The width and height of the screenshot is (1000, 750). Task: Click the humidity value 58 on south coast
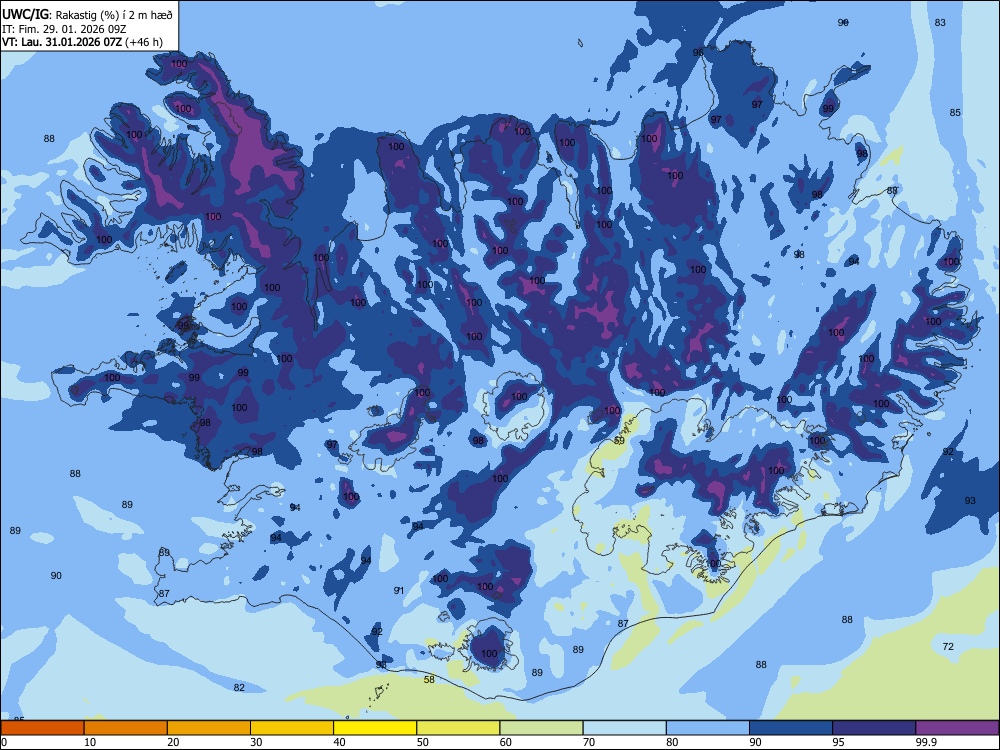429,679
